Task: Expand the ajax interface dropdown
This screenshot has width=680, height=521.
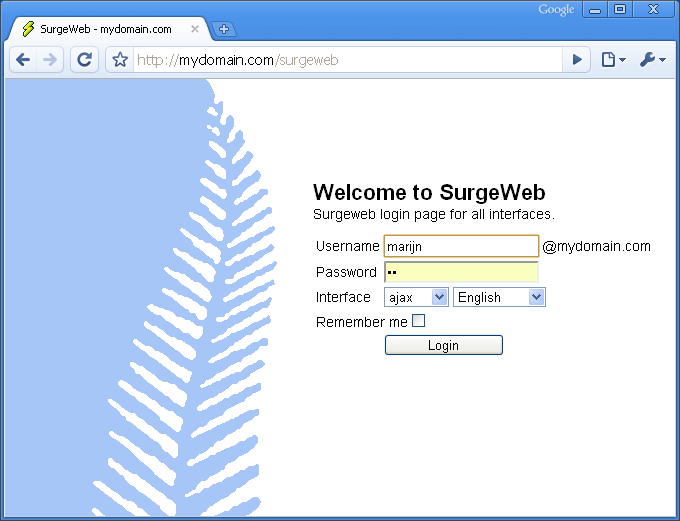Action: pyautogui.click(x=416, y=297)
